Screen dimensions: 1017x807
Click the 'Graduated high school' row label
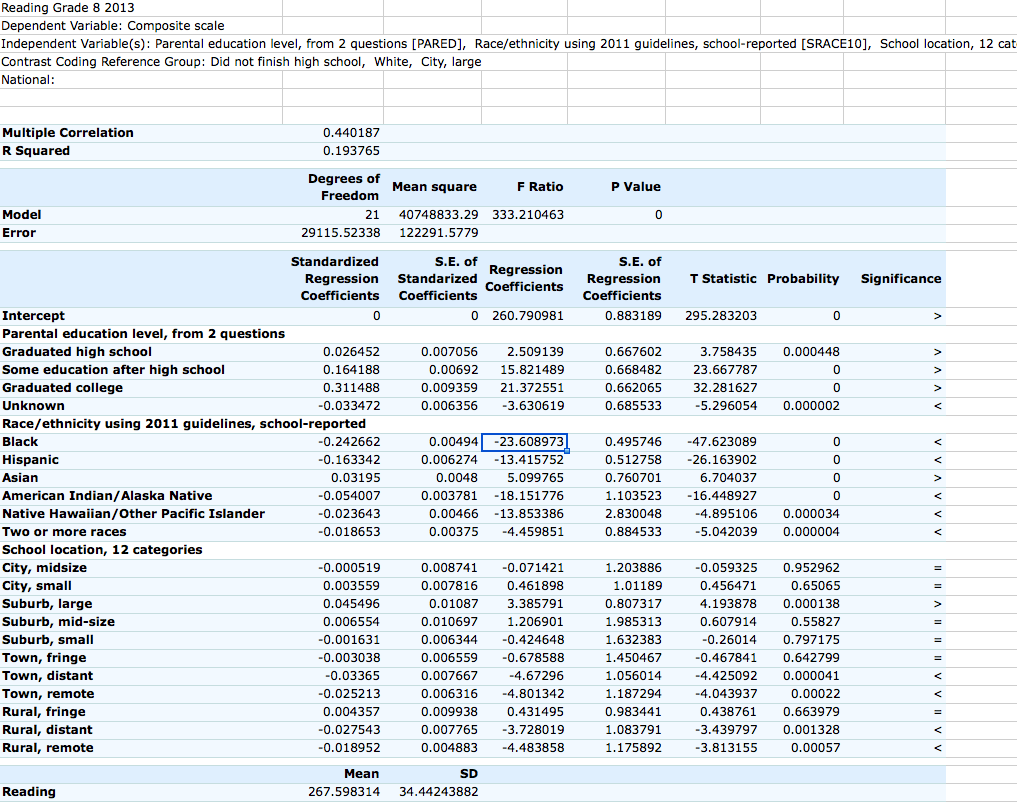click(x=77, y=352)
